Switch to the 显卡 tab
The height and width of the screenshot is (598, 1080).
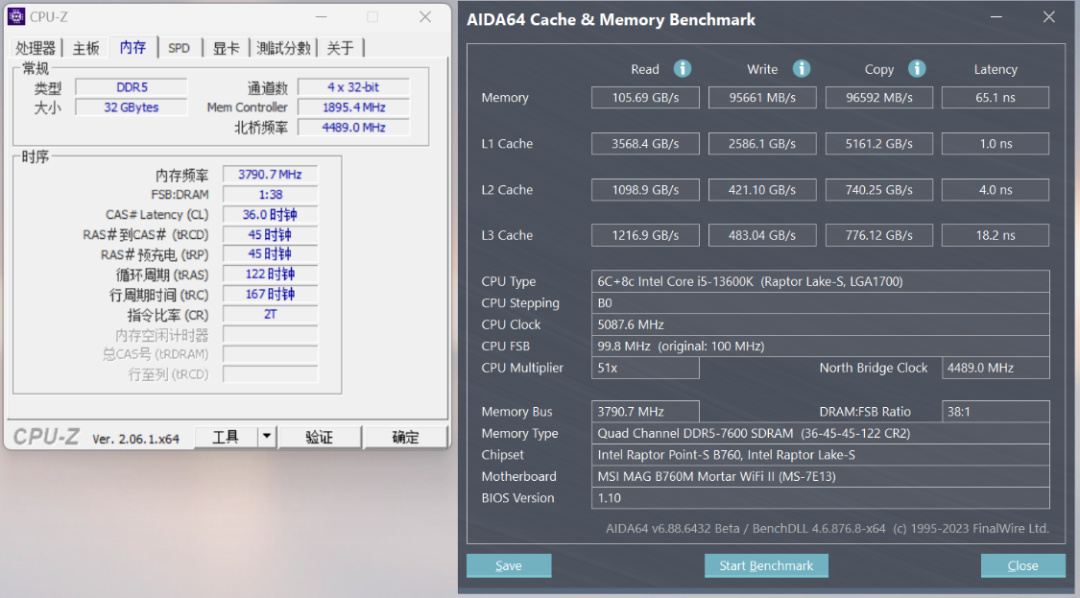point(226,48)
